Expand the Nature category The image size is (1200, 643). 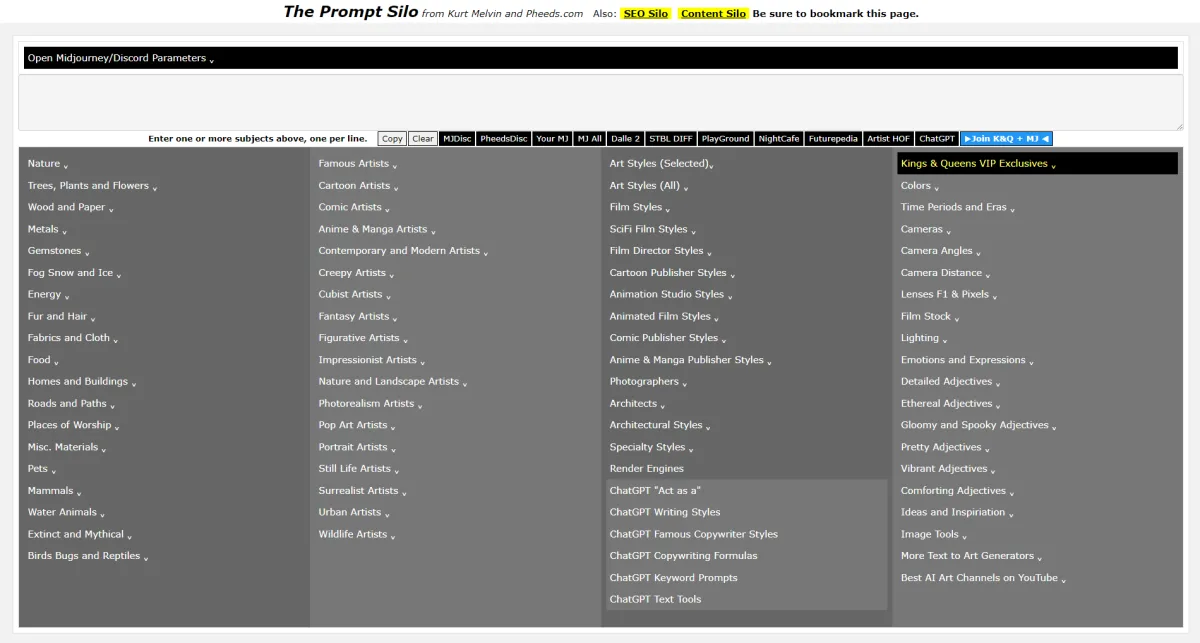48,164
